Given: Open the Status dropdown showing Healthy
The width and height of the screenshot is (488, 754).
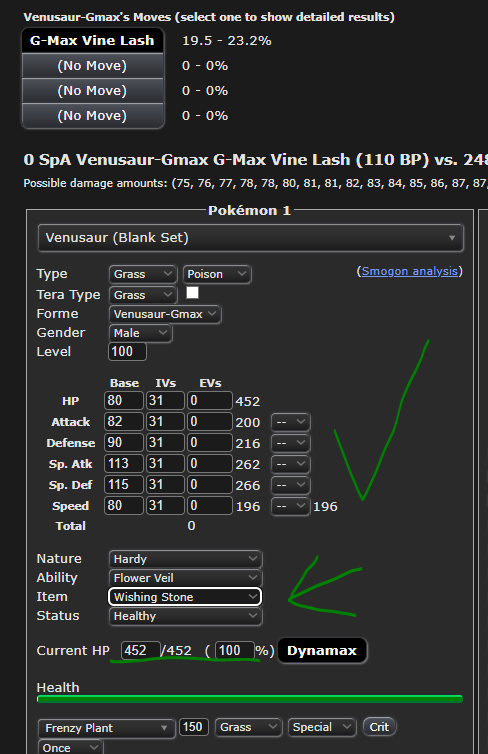Looking at the screenshot, I should tap(185, 616).
